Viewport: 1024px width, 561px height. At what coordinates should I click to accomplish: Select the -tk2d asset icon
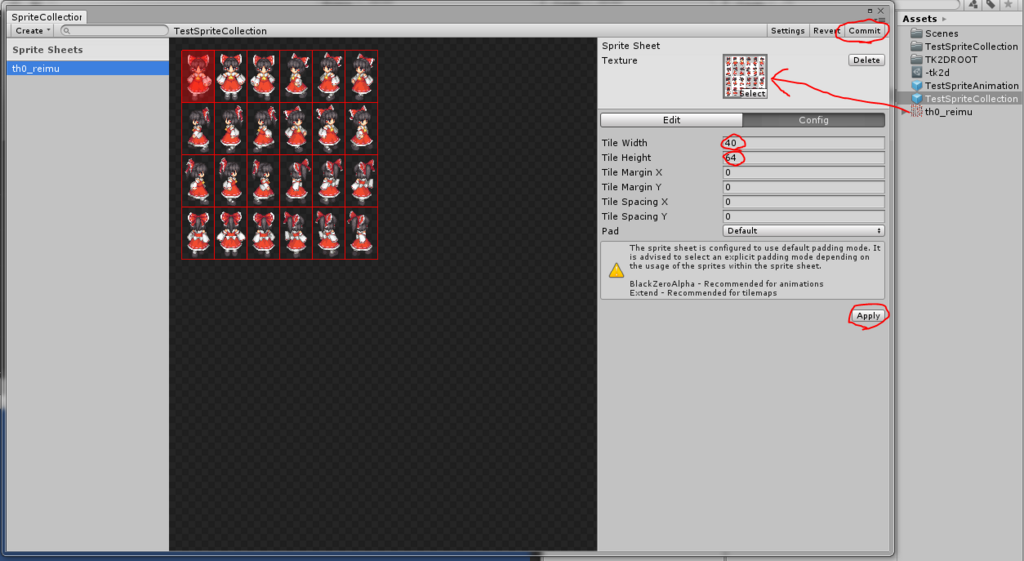[x=917, y=72]
